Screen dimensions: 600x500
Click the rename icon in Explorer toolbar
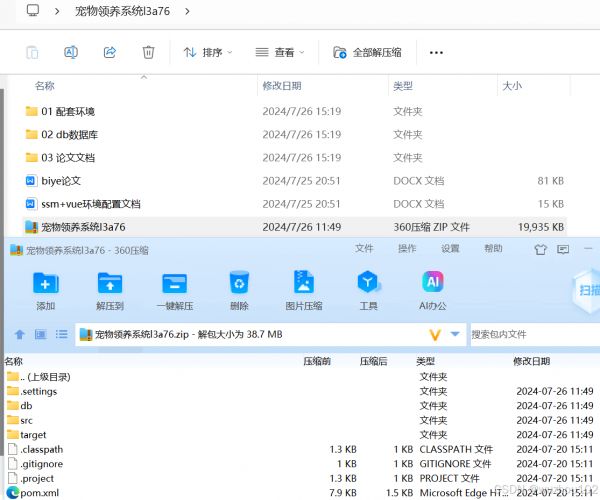click(71, 52)
